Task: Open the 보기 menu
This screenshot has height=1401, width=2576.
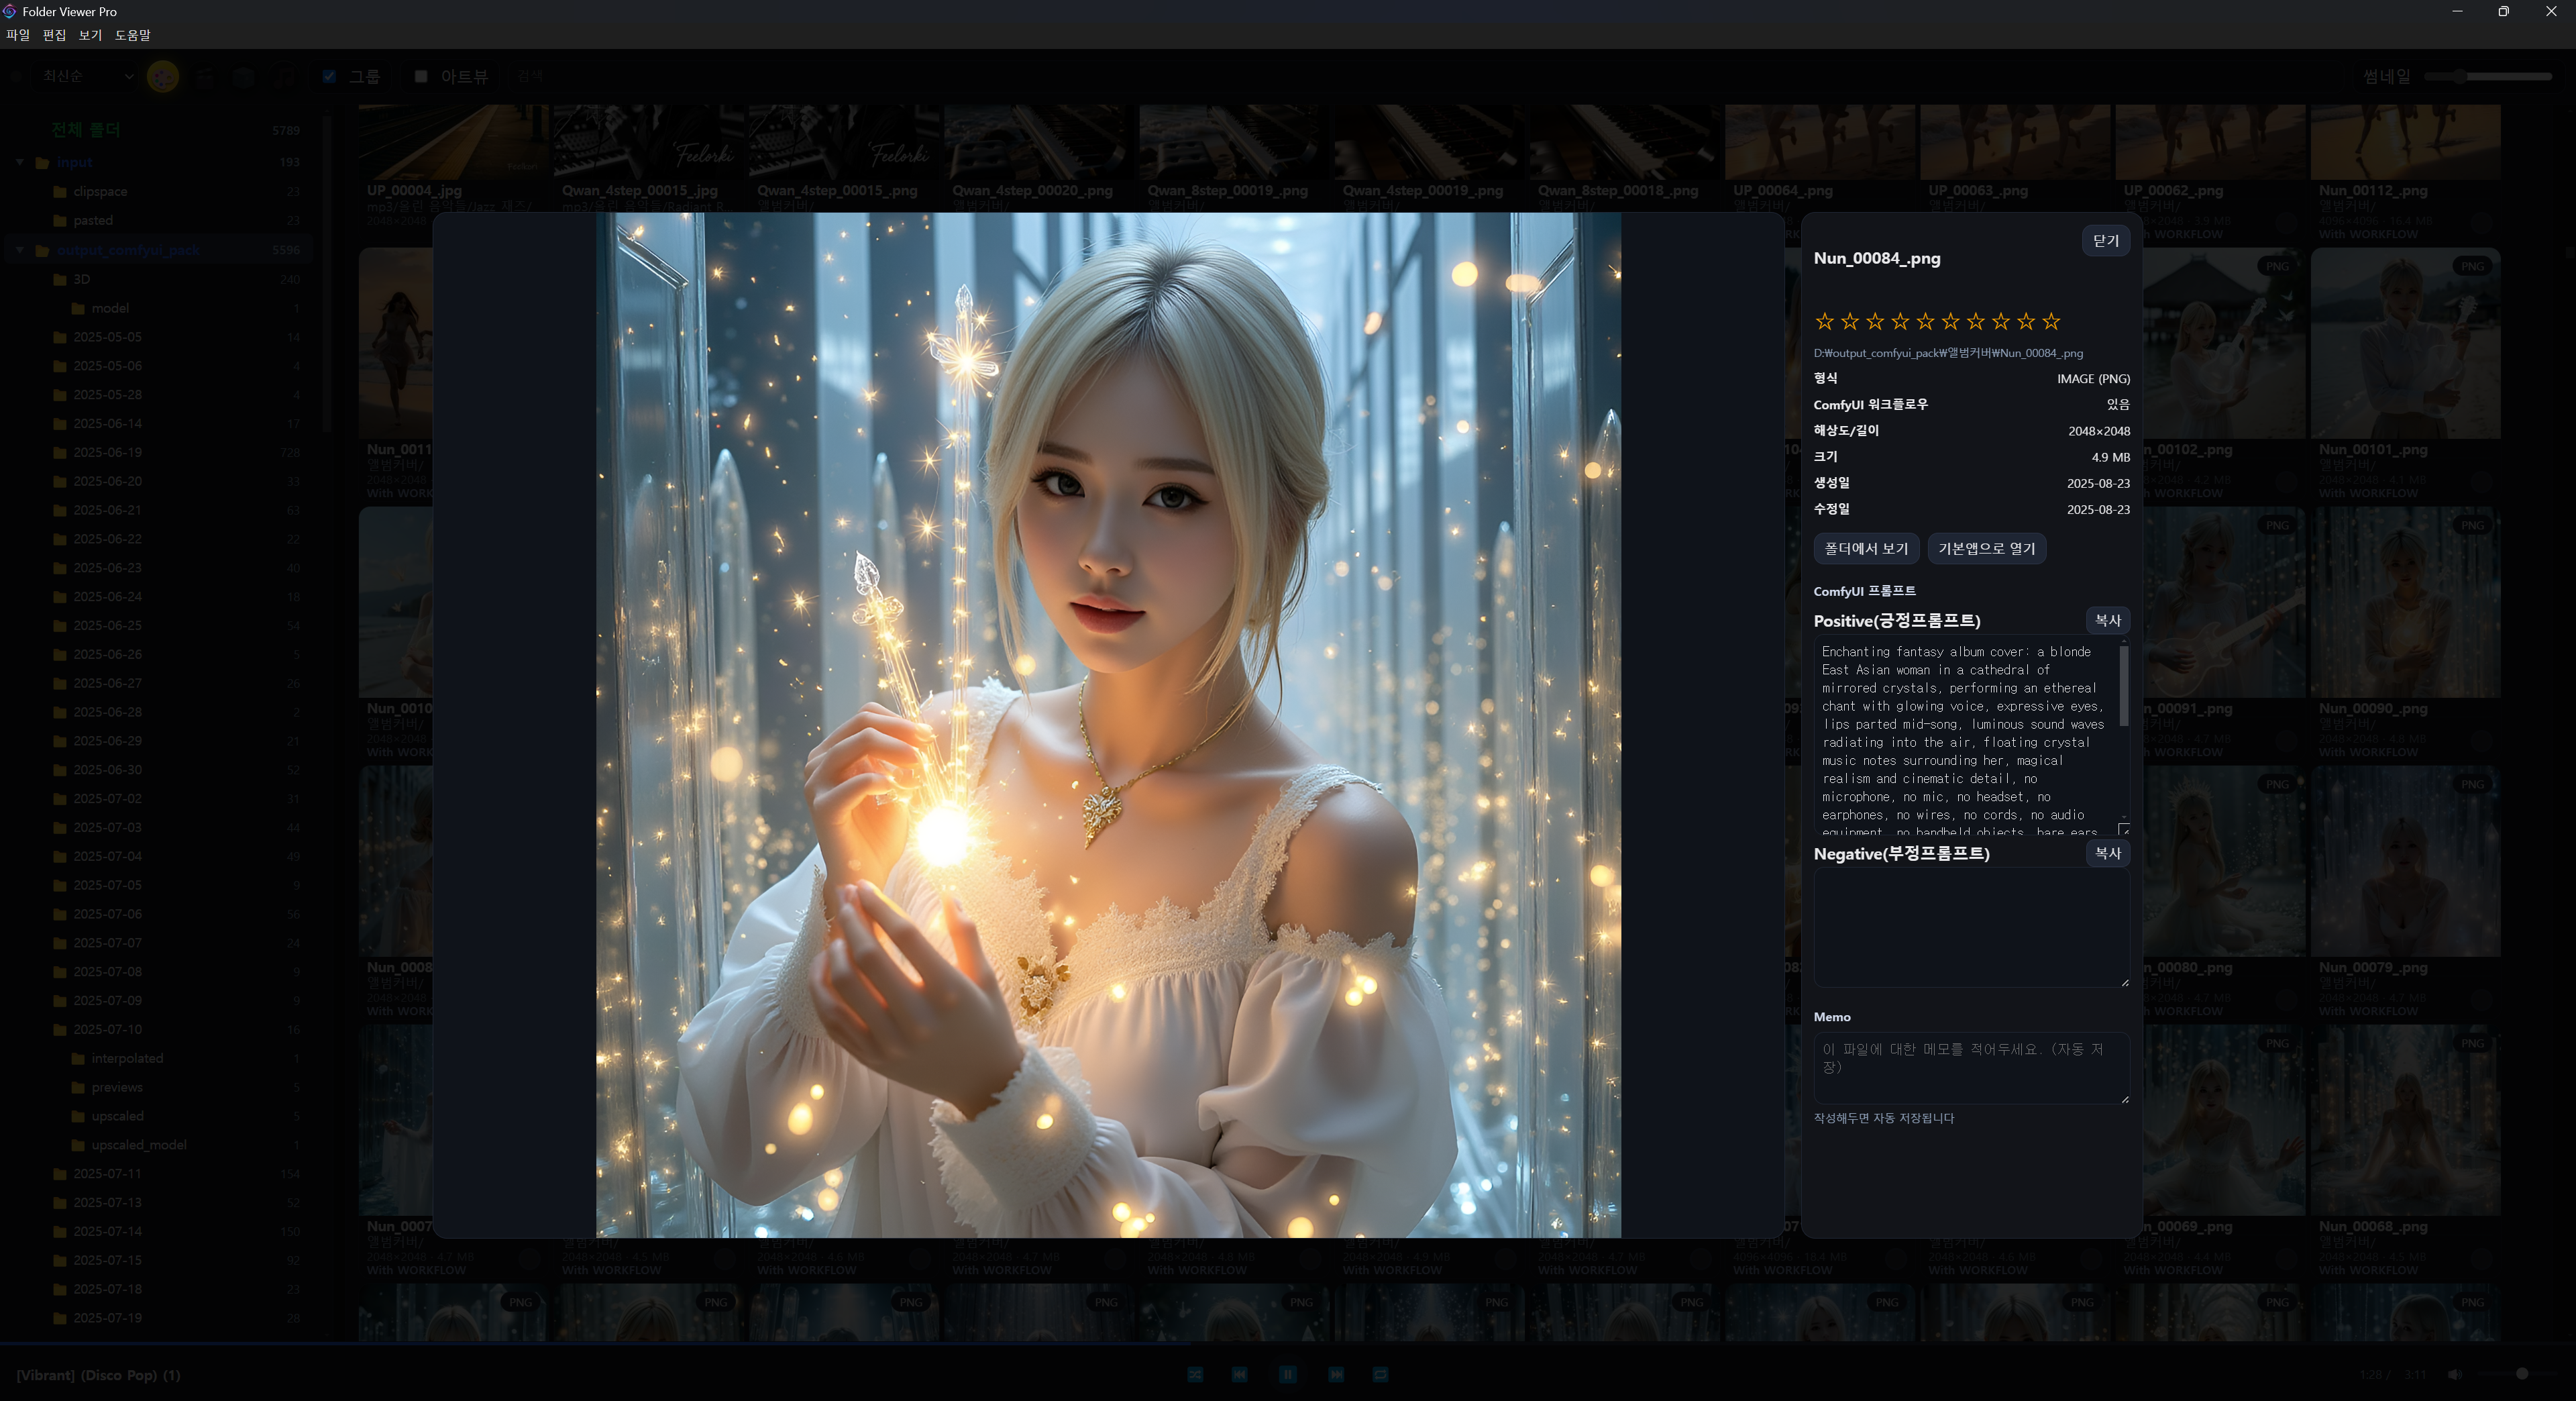Action: point(90,35)
